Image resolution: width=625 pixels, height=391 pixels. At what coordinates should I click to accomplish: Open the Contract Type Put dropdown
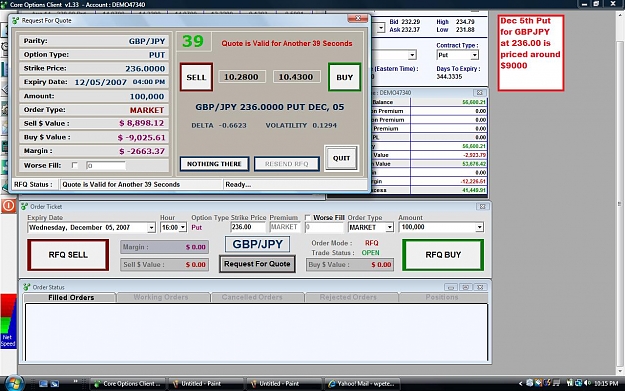click(x=474, y=55)
